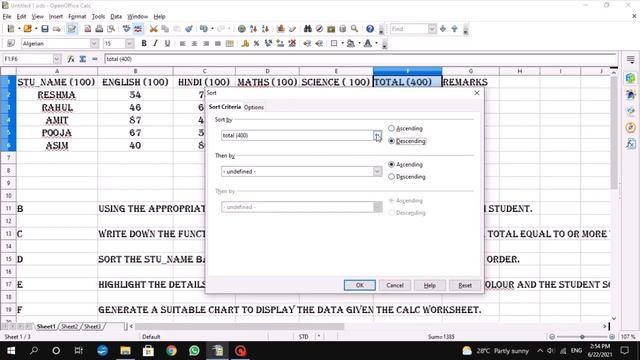
Task: Click the Sort Descending toolbar icon
Action: click(x=265, y=29)
